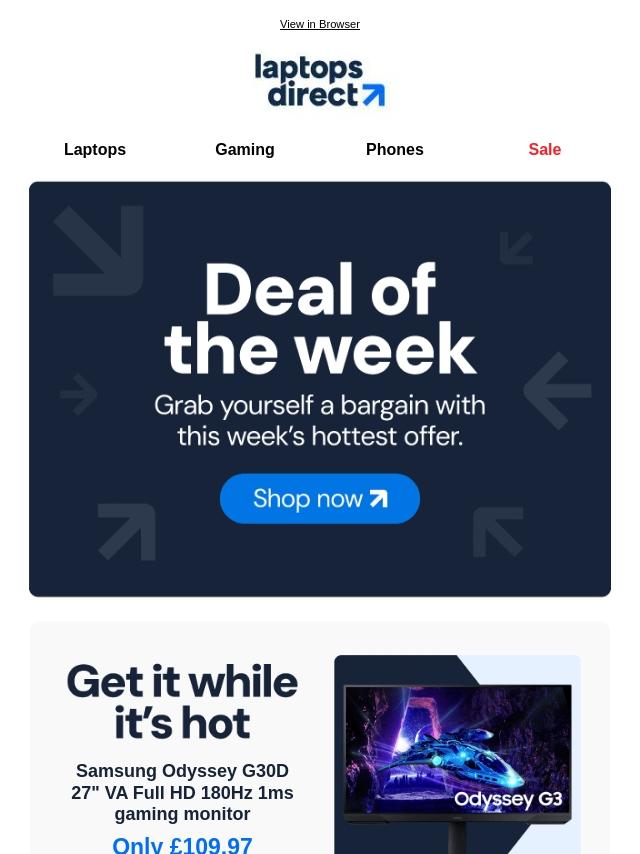Click the Only £109.97 price text
Screen dimensions: 640x854
coord(182,845)
